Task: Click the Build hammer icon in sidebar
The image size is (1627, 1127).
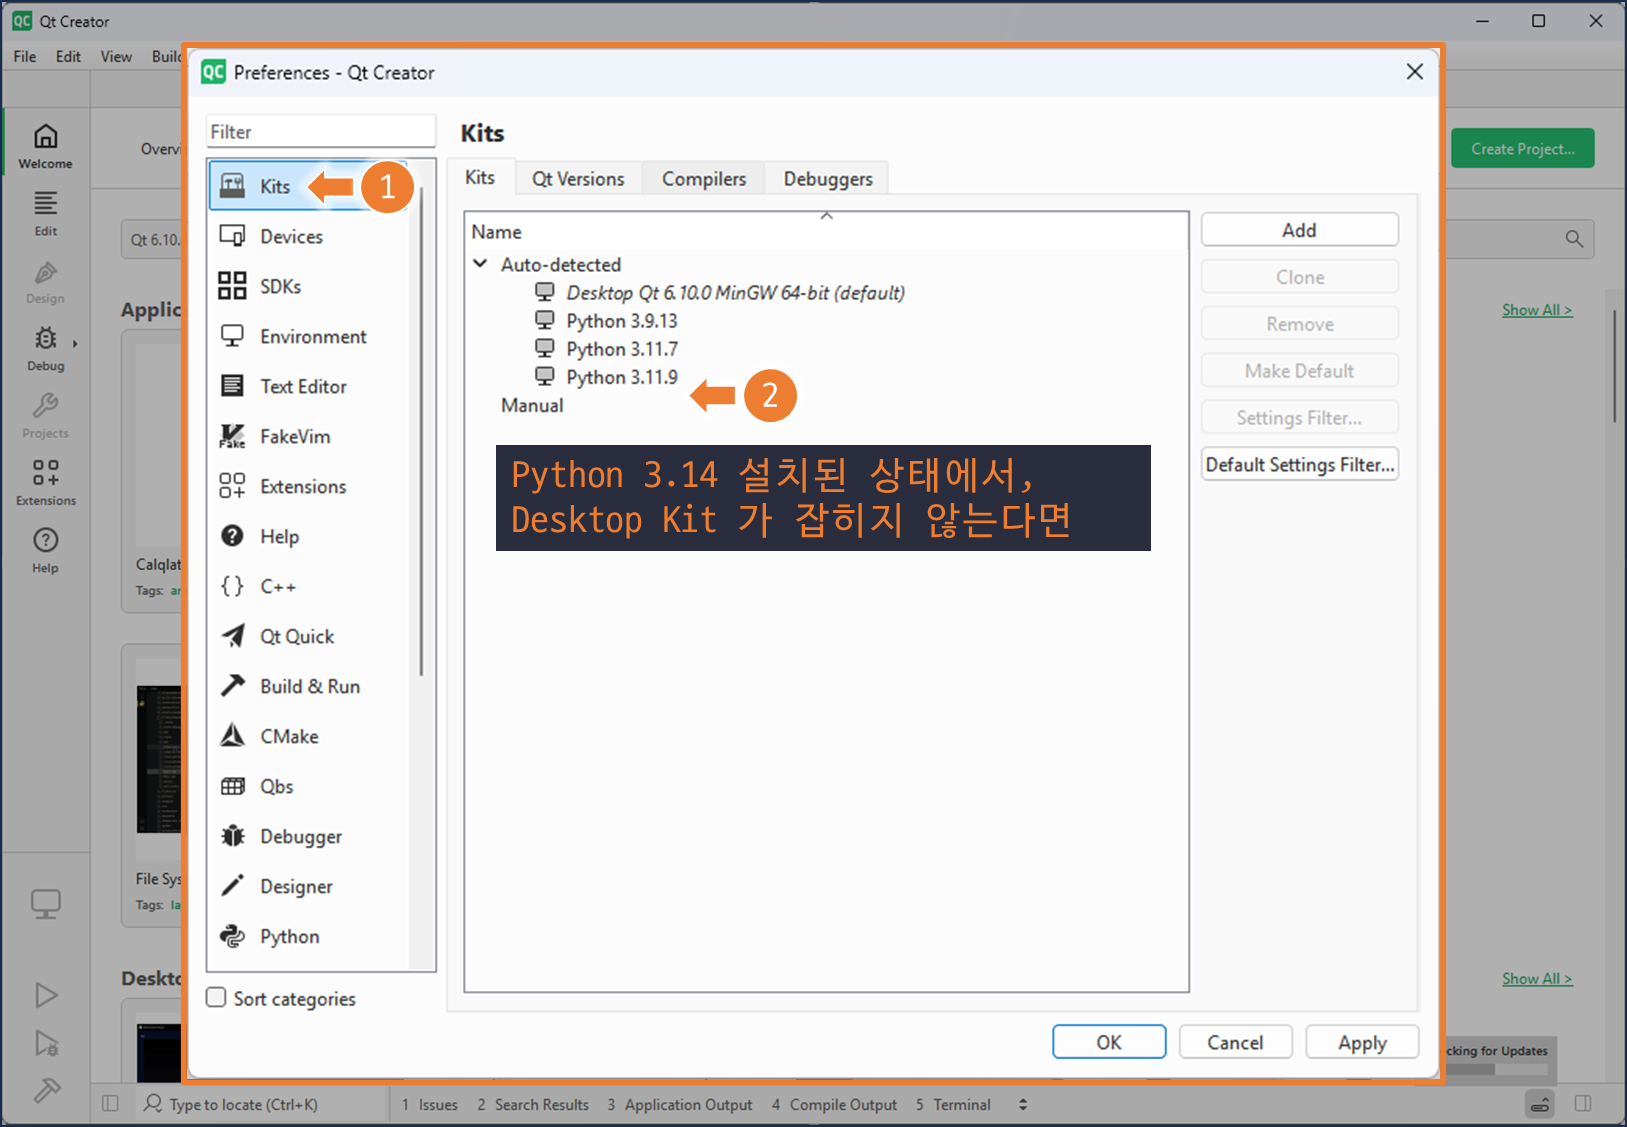Action: pyautogui.click(x=46, y=1089)
